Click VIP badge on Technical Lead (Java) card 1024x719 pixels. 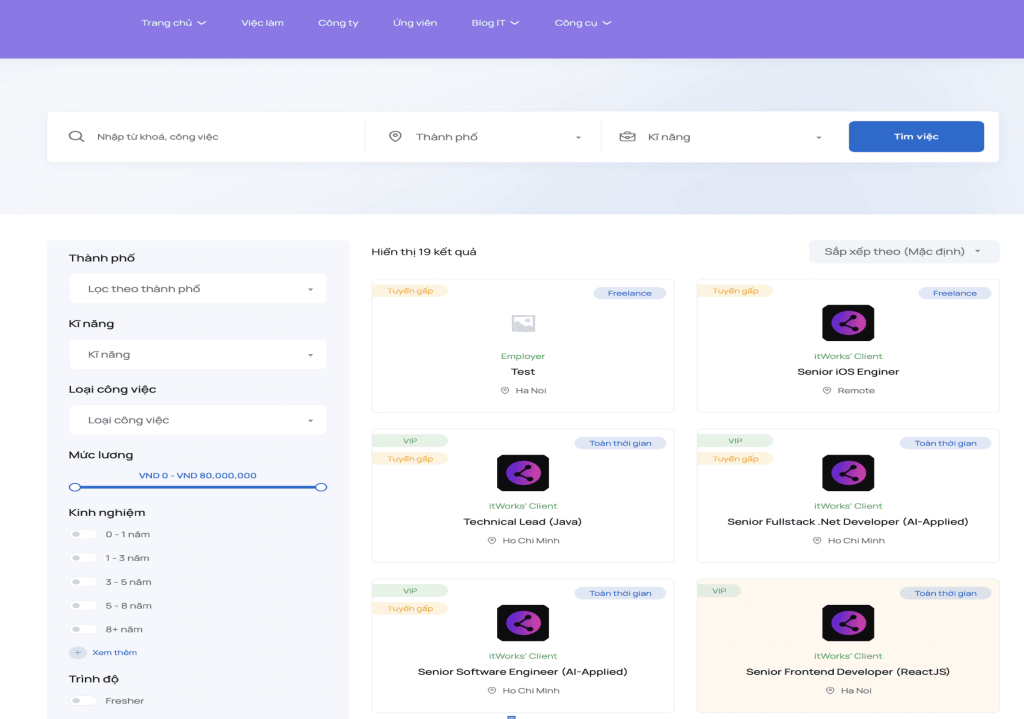click(410, 441)
